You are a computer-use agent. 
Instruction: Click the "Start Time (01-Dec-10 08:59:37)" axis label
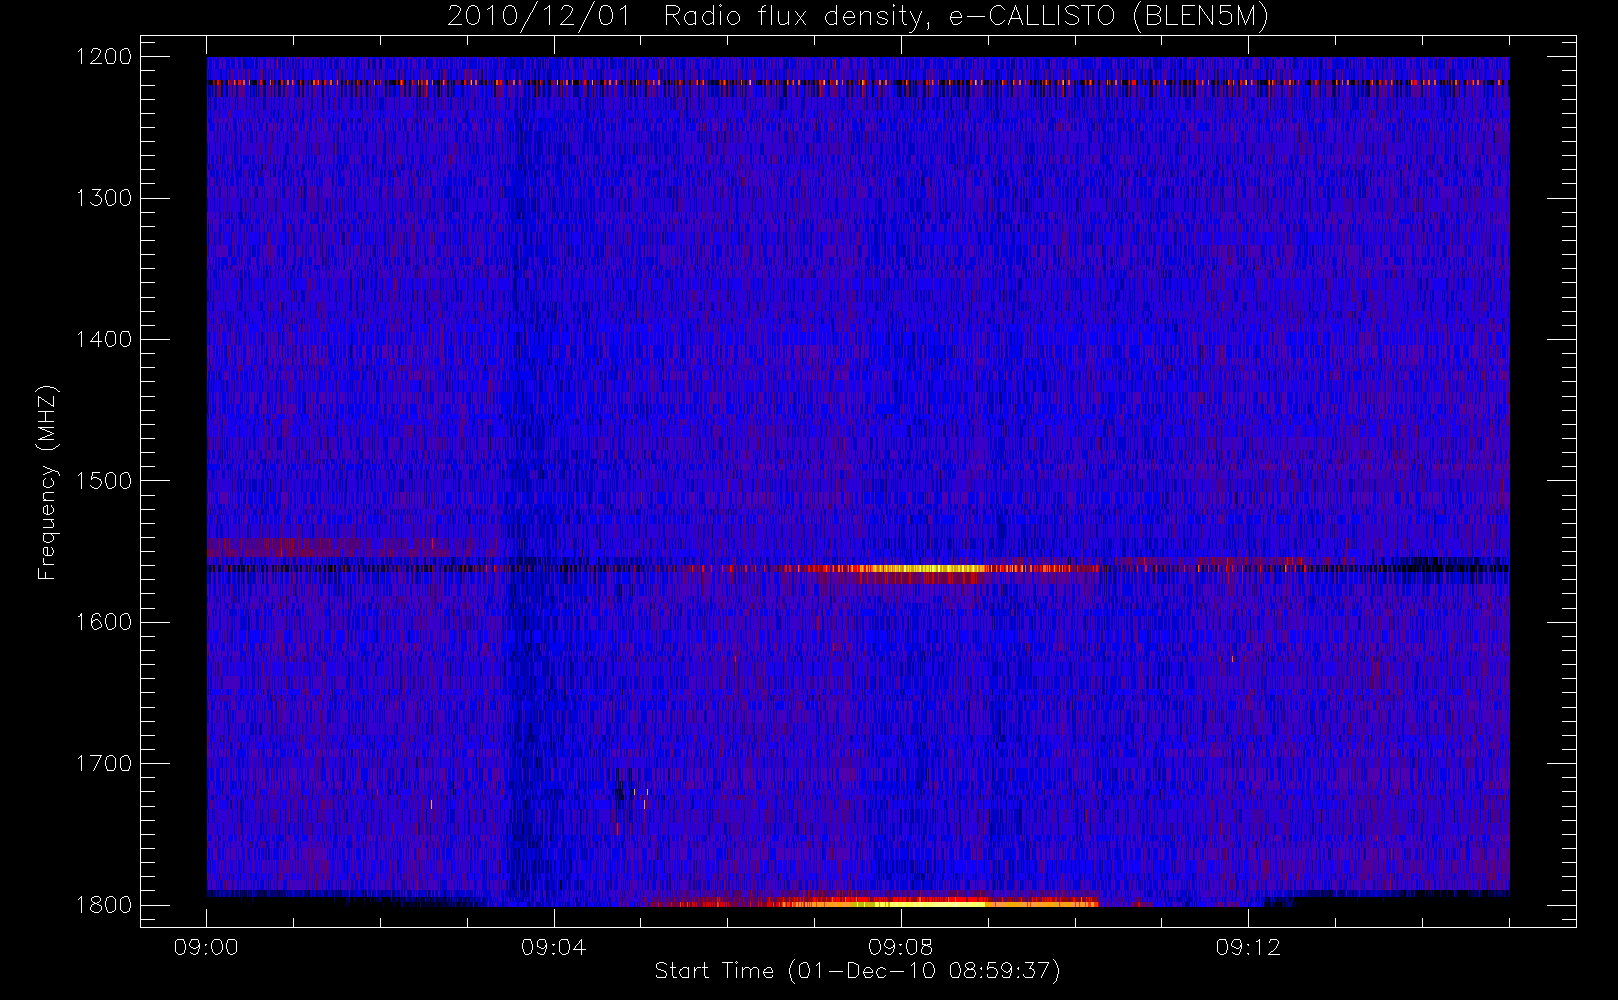[x=857, y=971]
